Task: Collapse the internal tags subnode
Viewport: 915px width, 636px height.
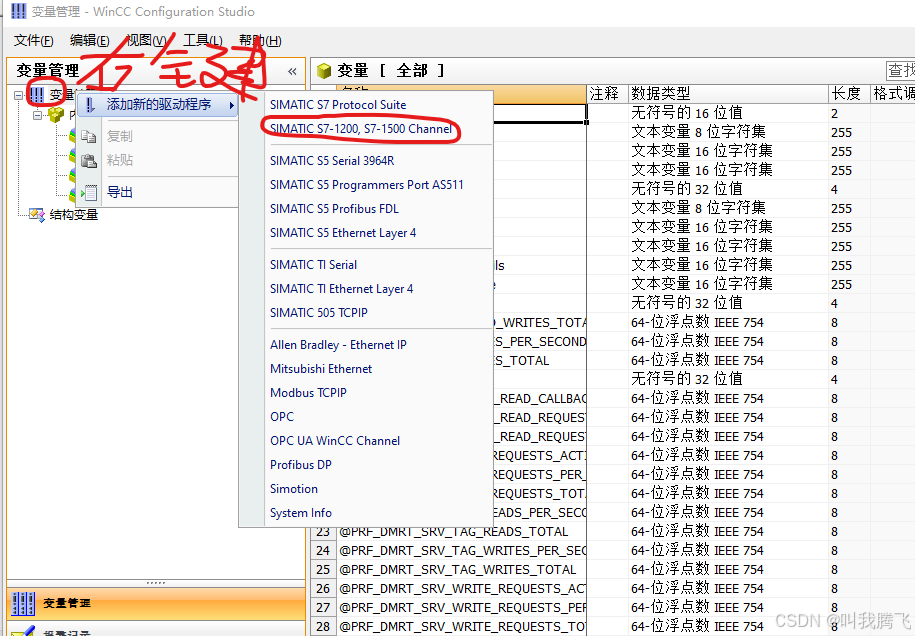Action: tap(37, 115)
